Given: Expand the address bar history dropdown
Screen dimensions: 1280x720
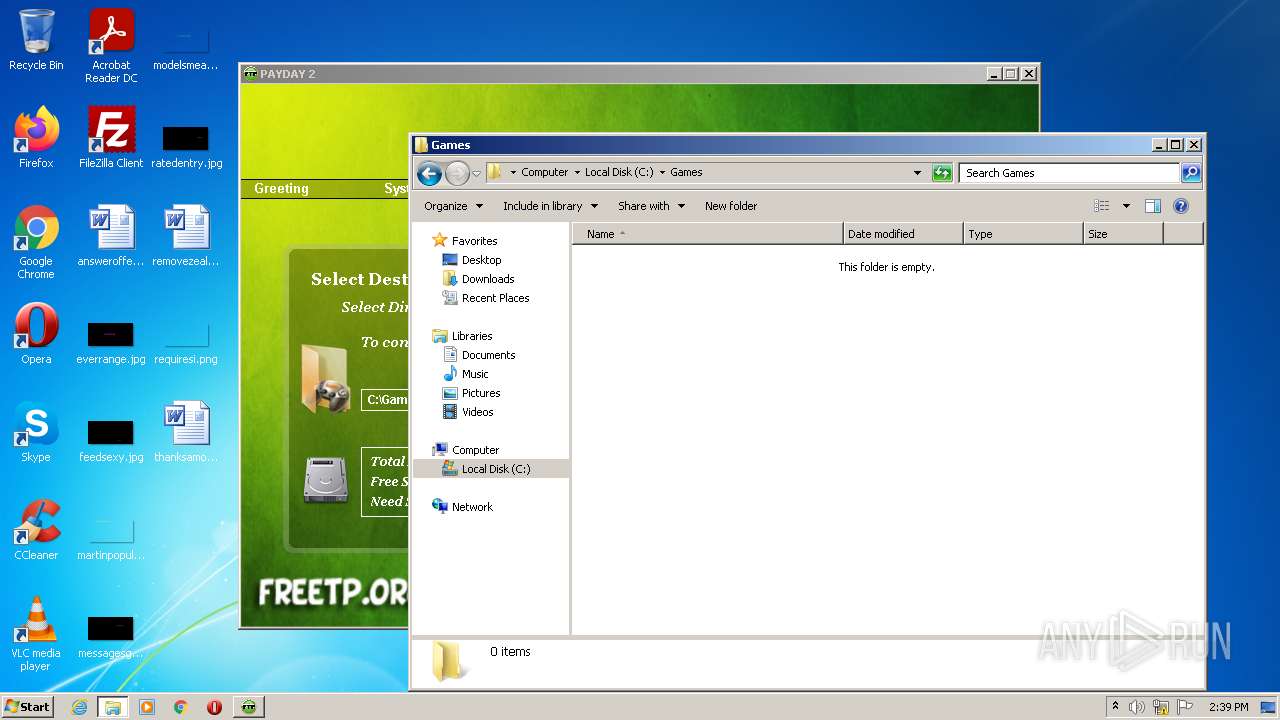Looking at the screenshot, I should click(917, 173).
